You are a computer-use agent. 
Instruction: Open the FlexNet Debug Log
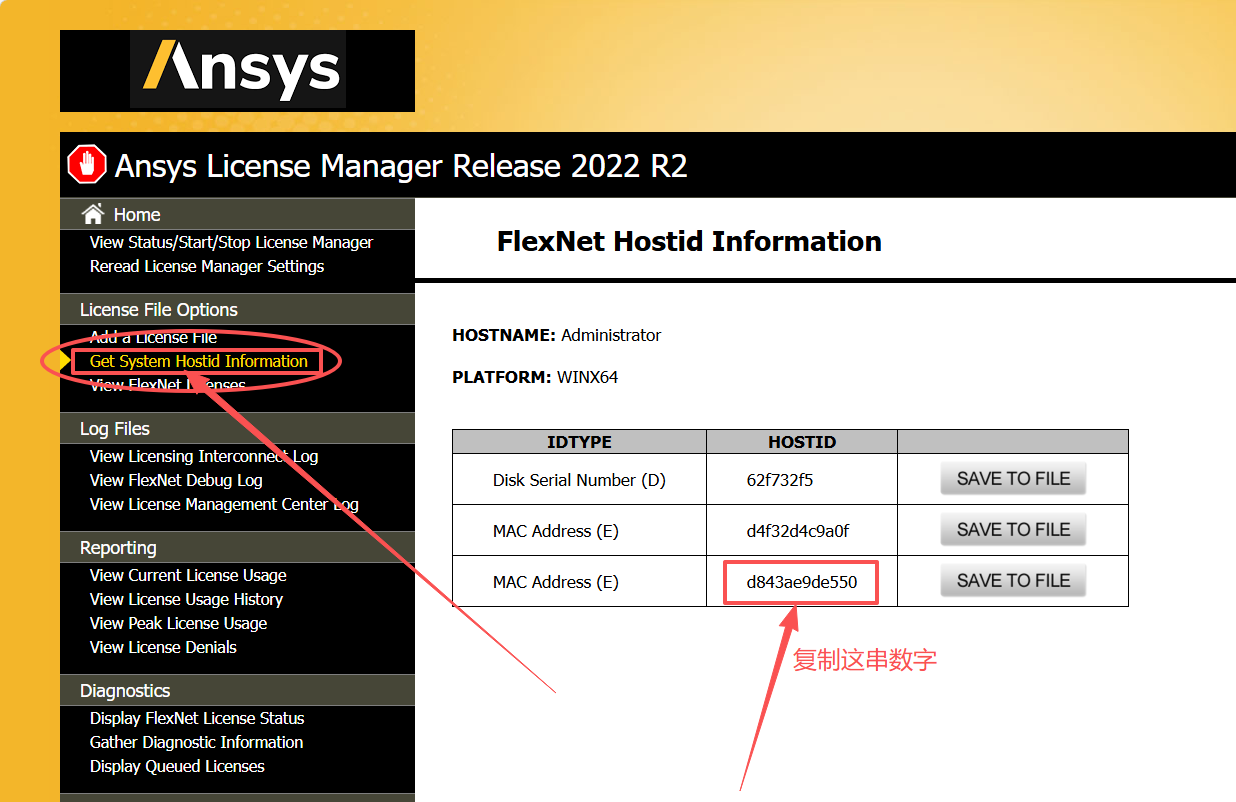click(x=176, y=480)
